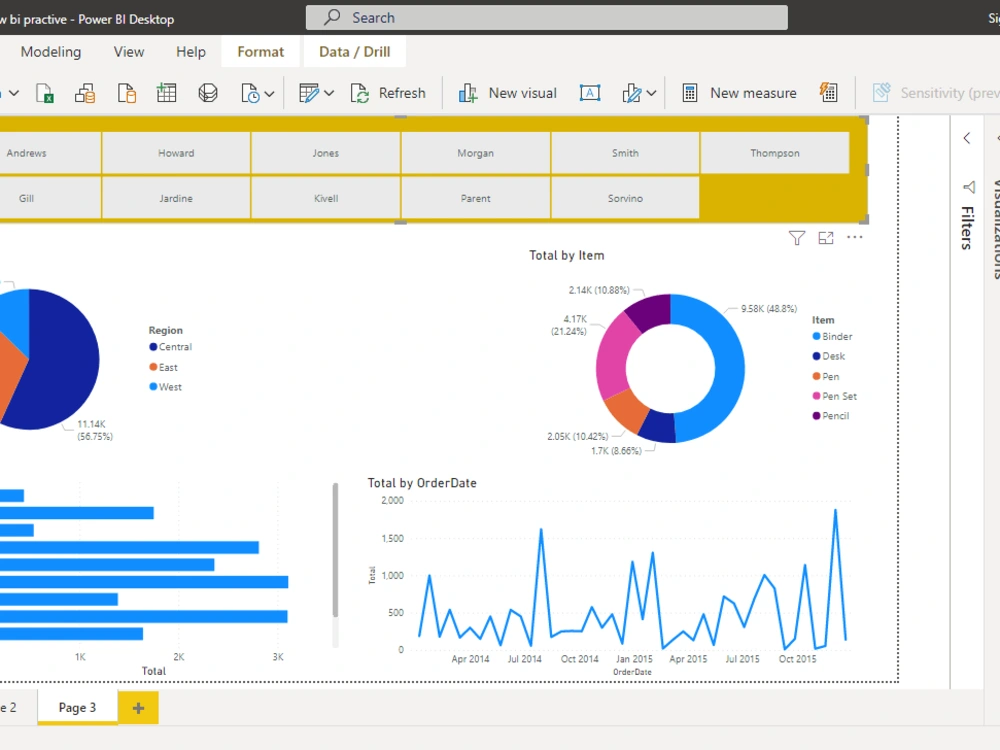The width and height of the screenshot is (1000, 750).
Task: Open the Recent sources dropdown arrow
Action: pyautogui.click(x=269, y=94)
